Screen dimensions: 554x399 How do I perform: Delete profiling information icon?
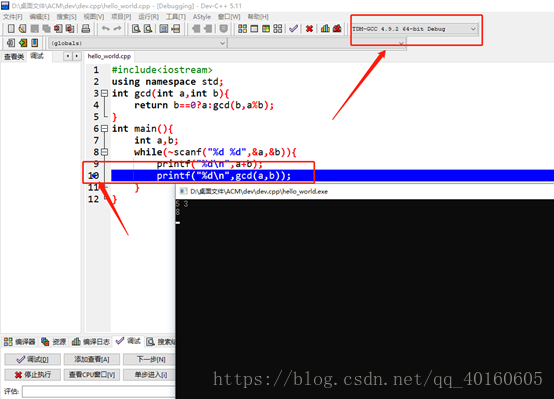pyautogui.click(x=337, y=29)
